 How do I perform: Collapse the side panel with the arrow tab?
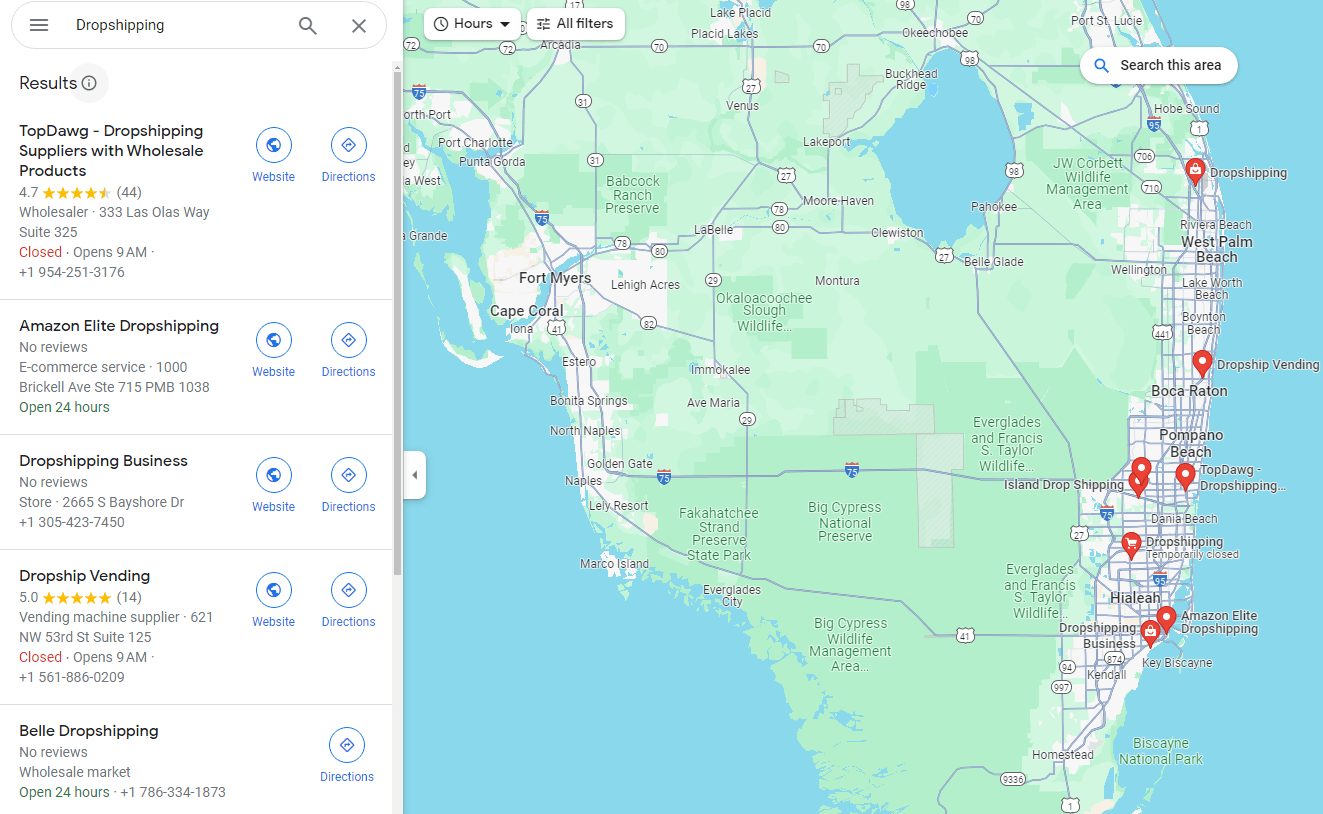(415, 475)
